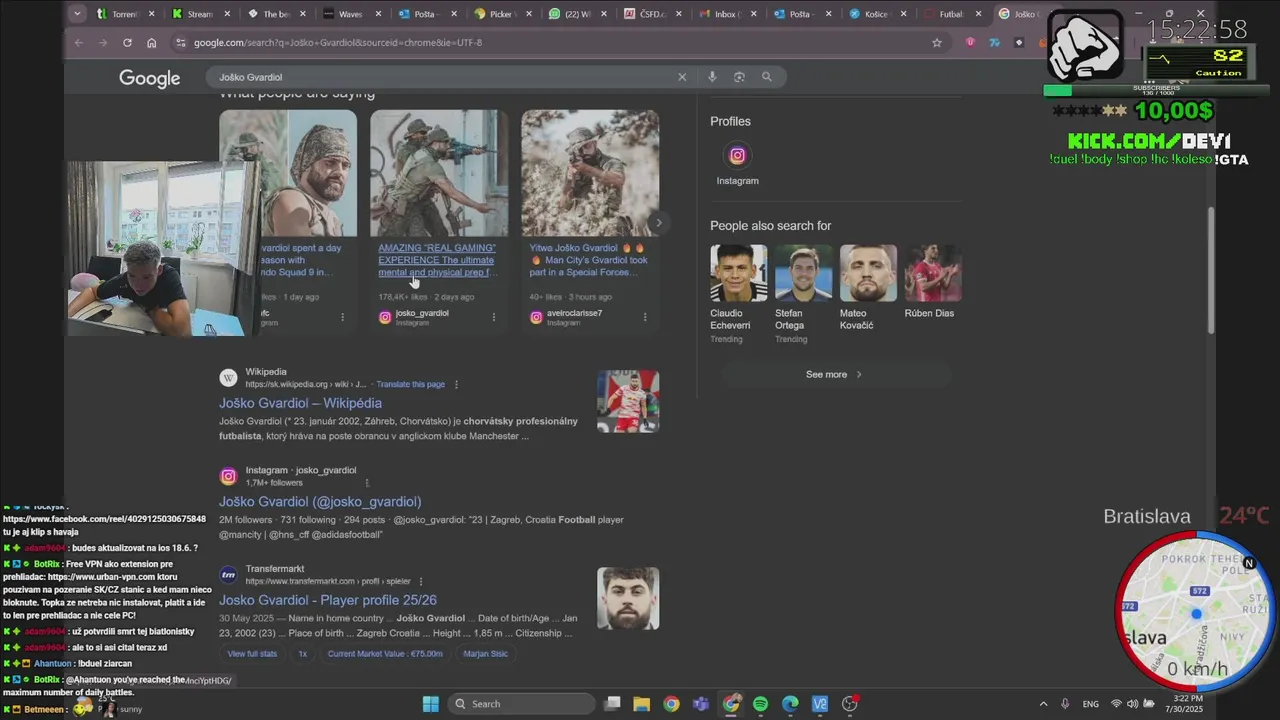
Task: Open options menu for aveiroclarisse7 post
Action: (x=644, y=317)
